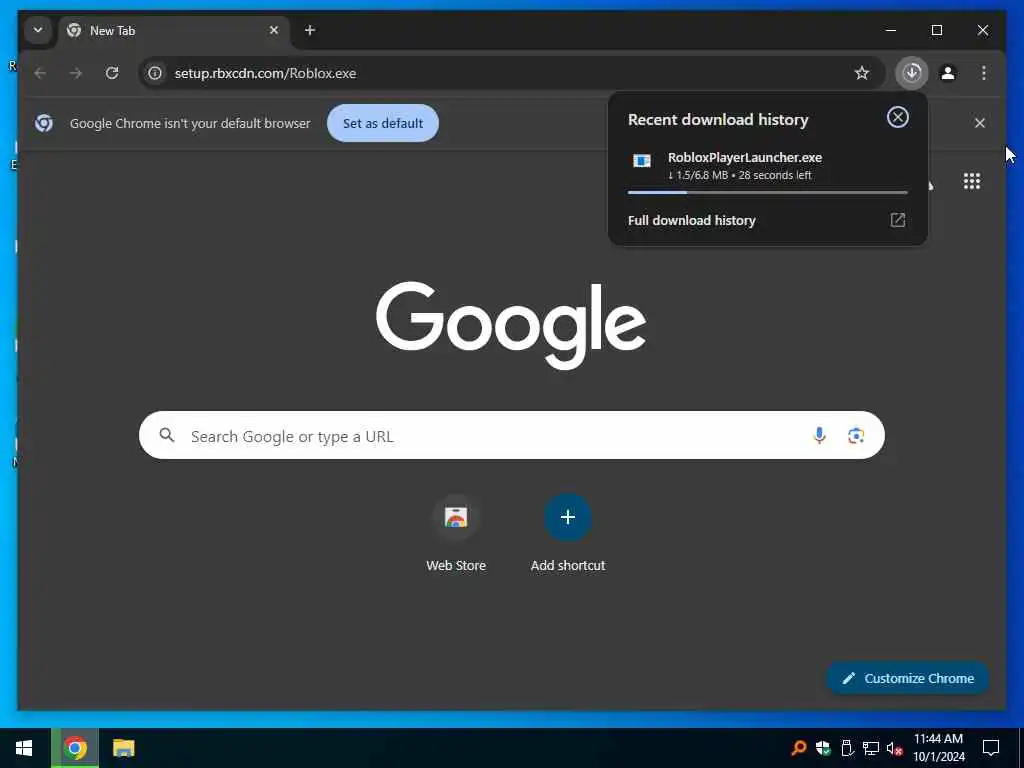This screenshot has height=768, width=1024.
Task: Click the forward navigation arrow
Action: pos(76,73)
